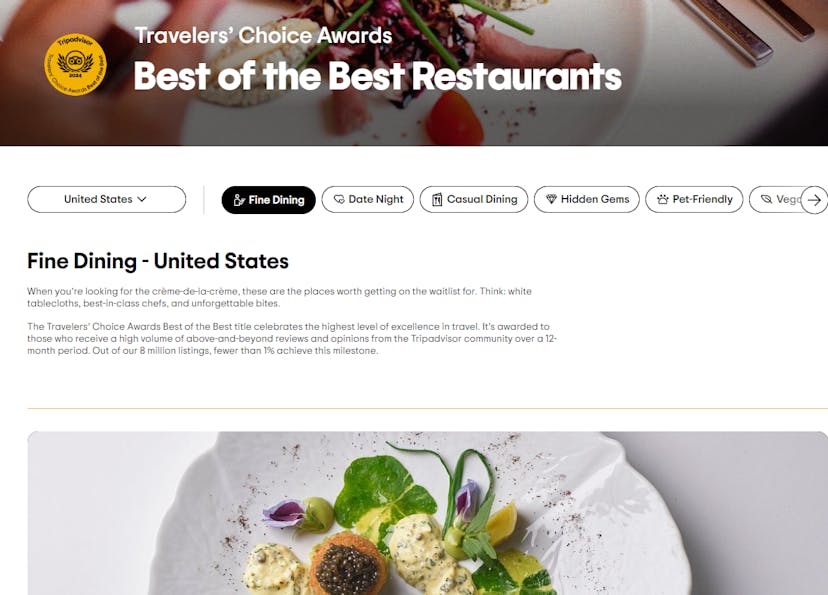This screenshot has width=828, height=595.
Task: Expand the chevron next to United States
Action: coord(142,199)
